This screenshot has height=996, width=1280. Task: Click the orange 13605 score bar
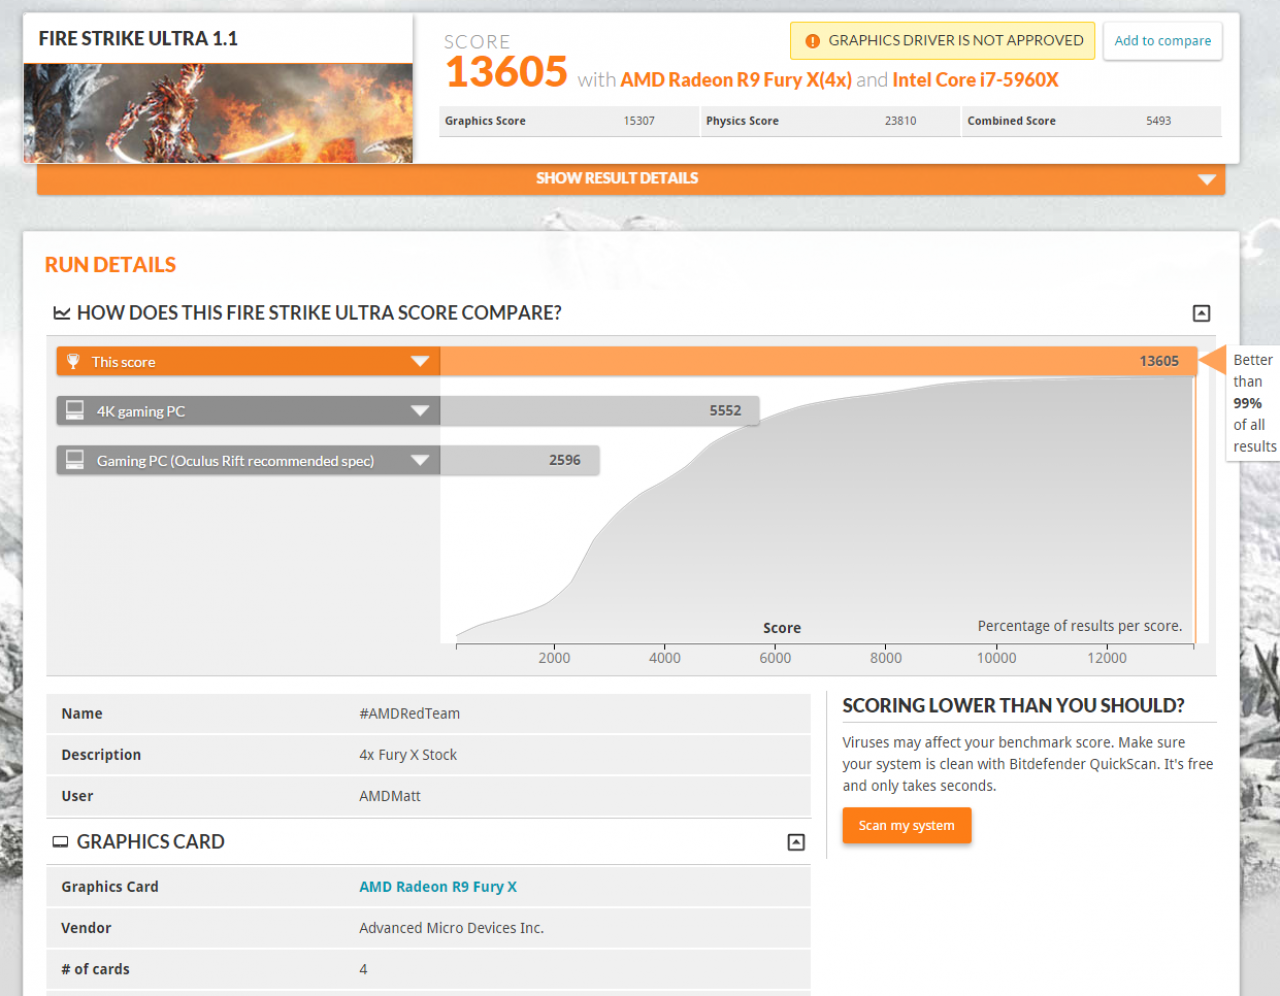coord(818,361)
